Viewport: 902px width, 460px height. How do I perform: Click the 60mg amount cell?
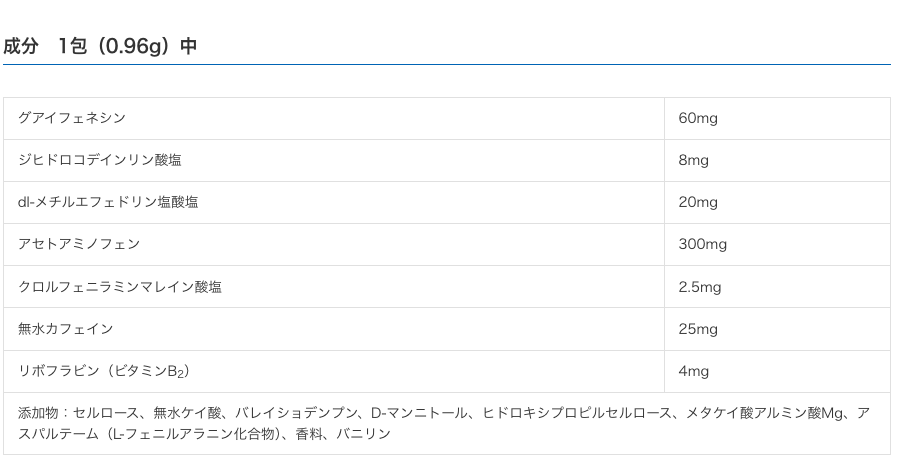(x=698, y=118)
